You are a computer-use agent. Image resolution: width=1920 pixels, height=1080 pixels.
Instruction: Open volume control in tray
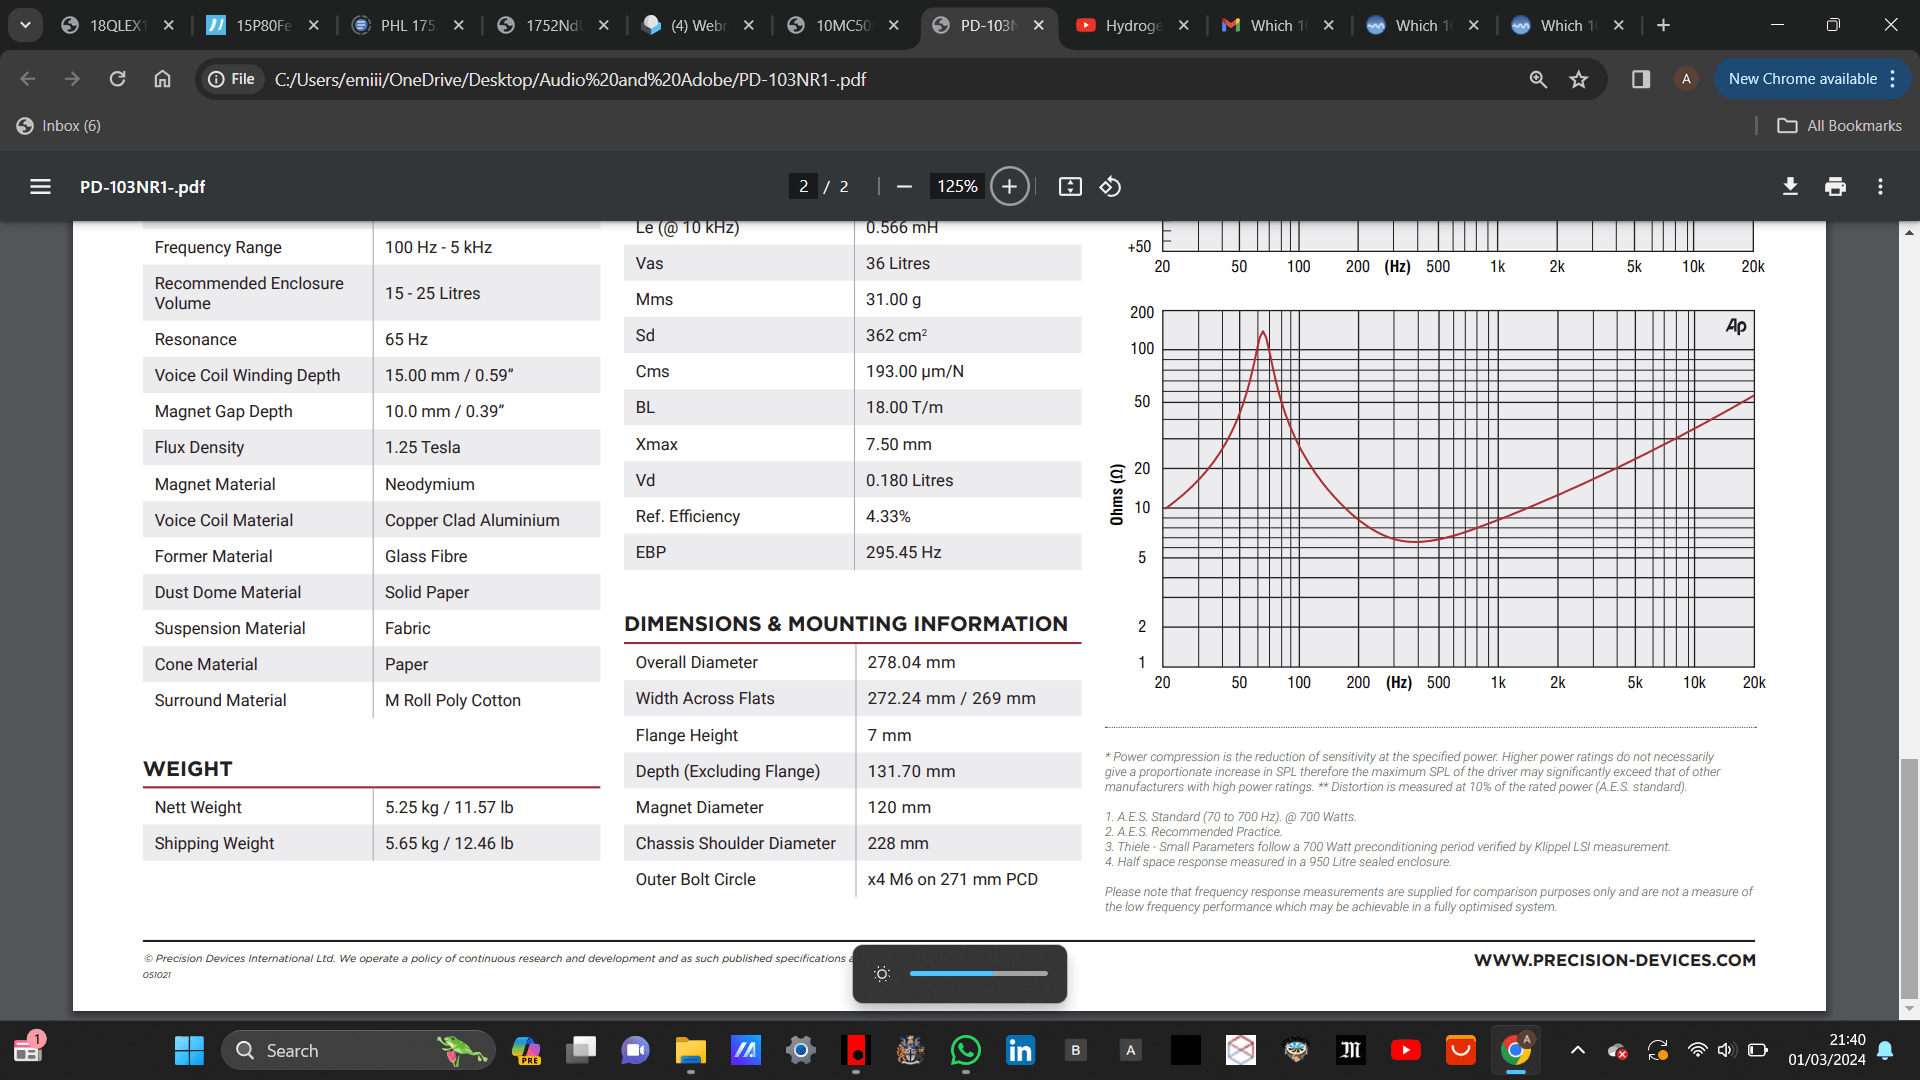(x=1726, y=1050)
